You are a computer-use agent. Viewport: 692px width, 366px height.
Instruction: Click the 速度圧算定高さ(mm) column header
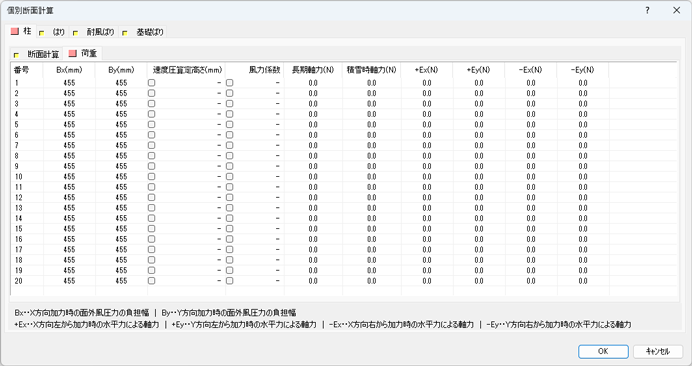pyautogui.click(x=187, y=70)
